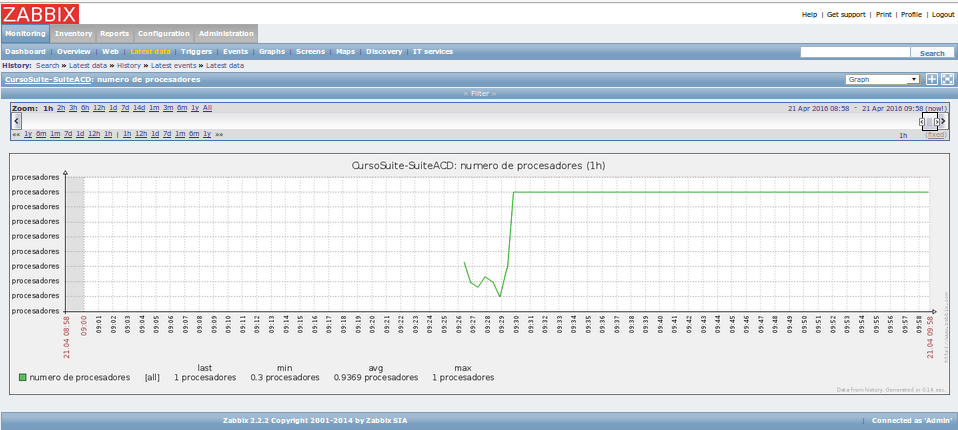Click the time scrollbar slider handle
The image size is (958, 430).
[930, 122]
